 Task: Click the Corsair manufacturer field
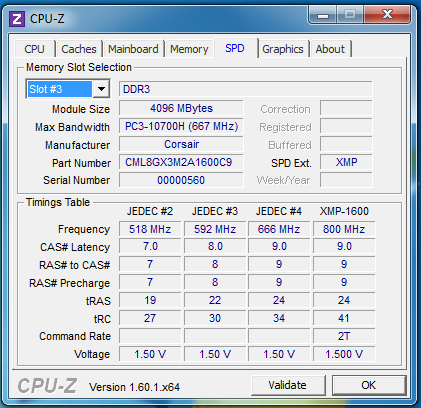[181, 144]
